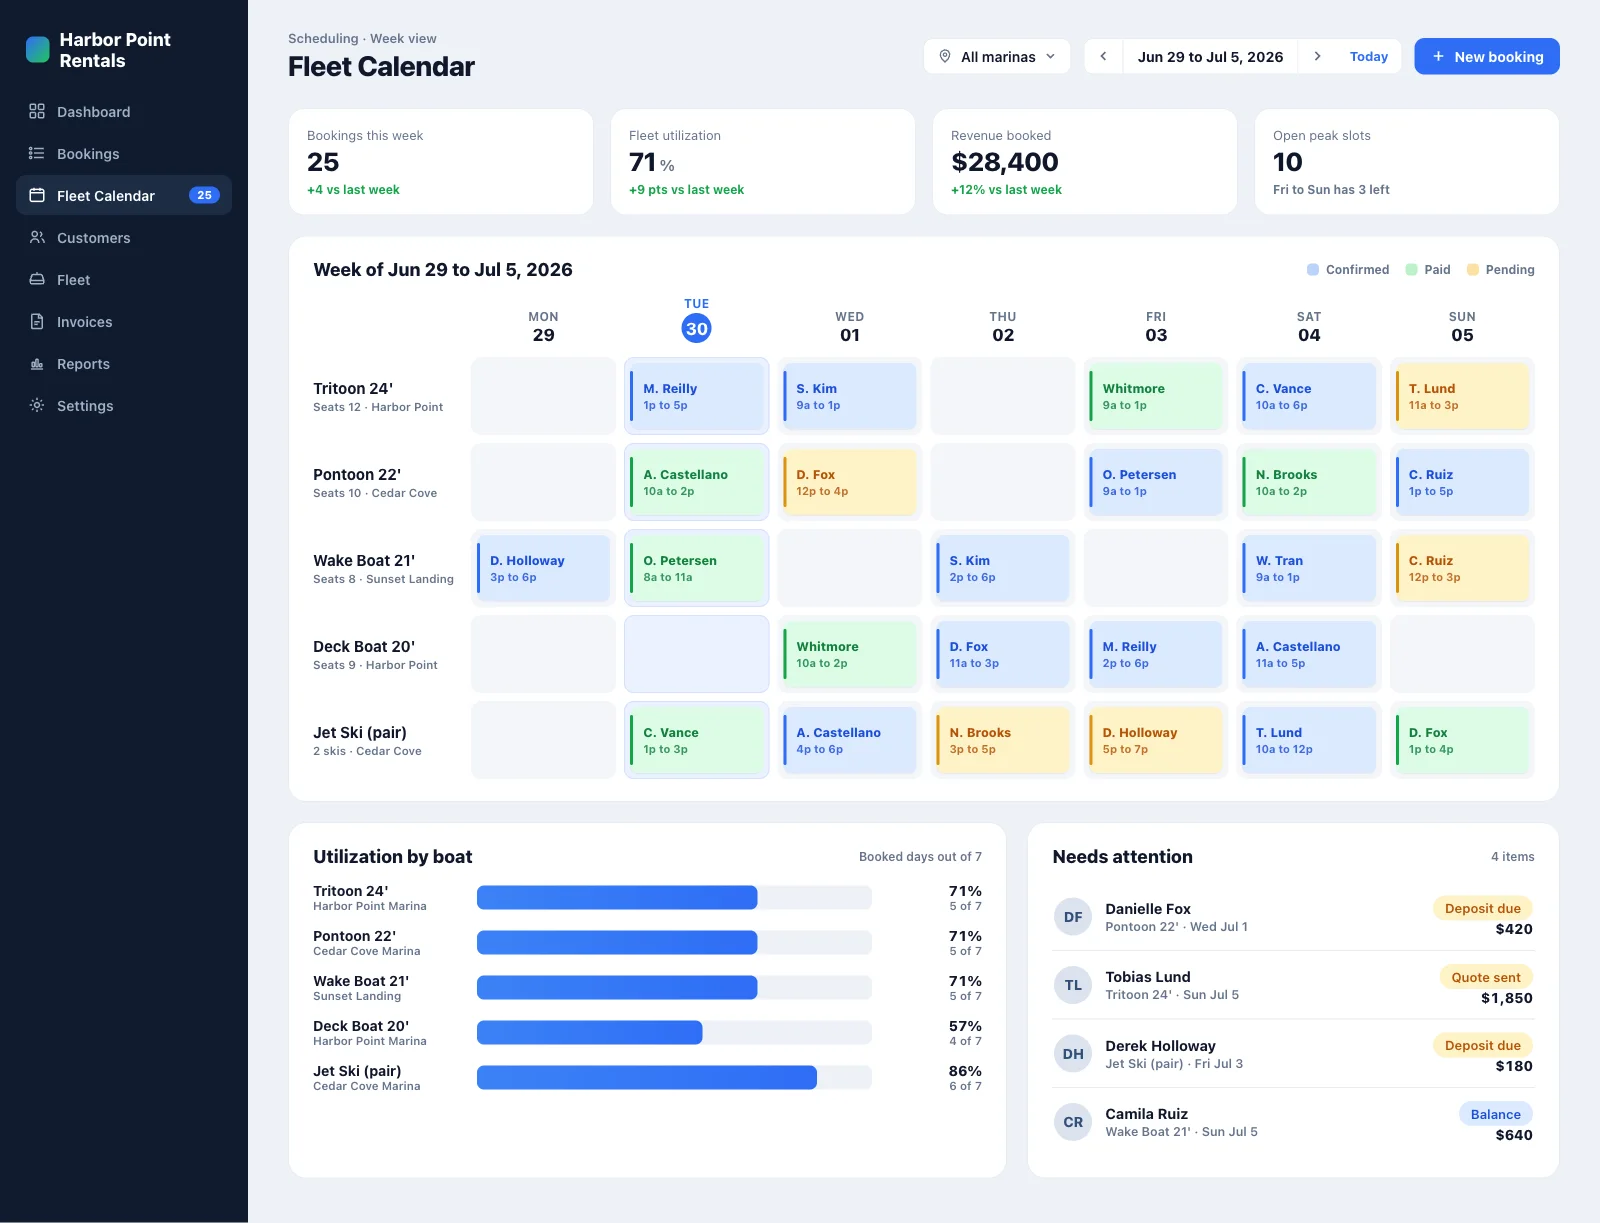
Task: Click the Customers people icon
Action: coord(37,237)
